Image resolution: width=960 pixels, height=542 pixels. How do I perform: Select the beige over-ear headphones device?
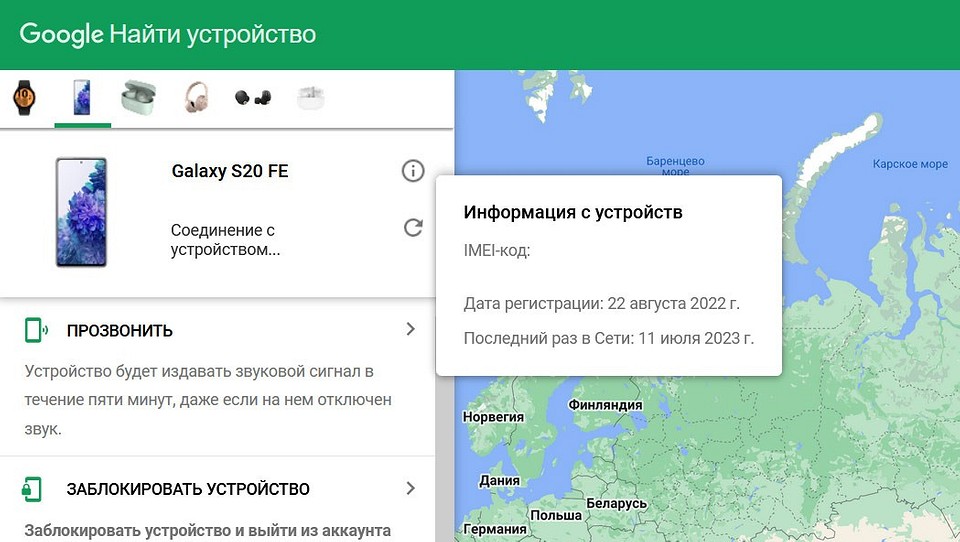pyautogui.click(x=197, y=98)
